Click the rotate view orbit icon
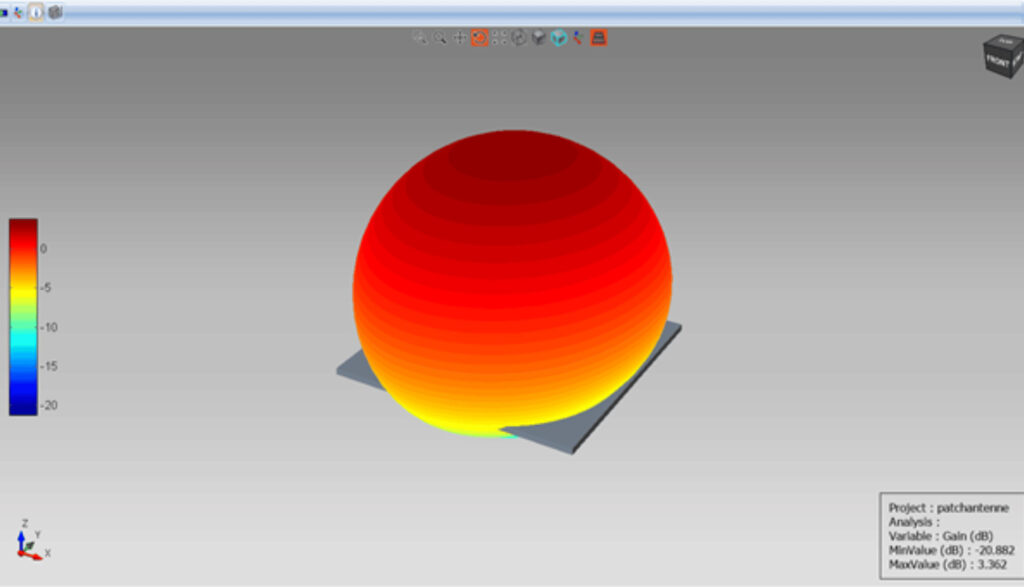This screenshot has width=1024, height=587. click(x=518, y=38)
